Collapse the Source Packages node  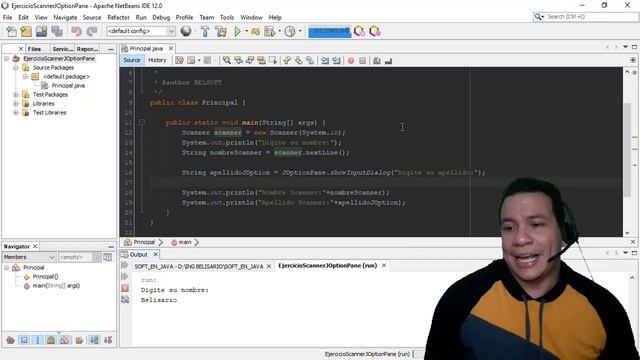click(16, 68)
